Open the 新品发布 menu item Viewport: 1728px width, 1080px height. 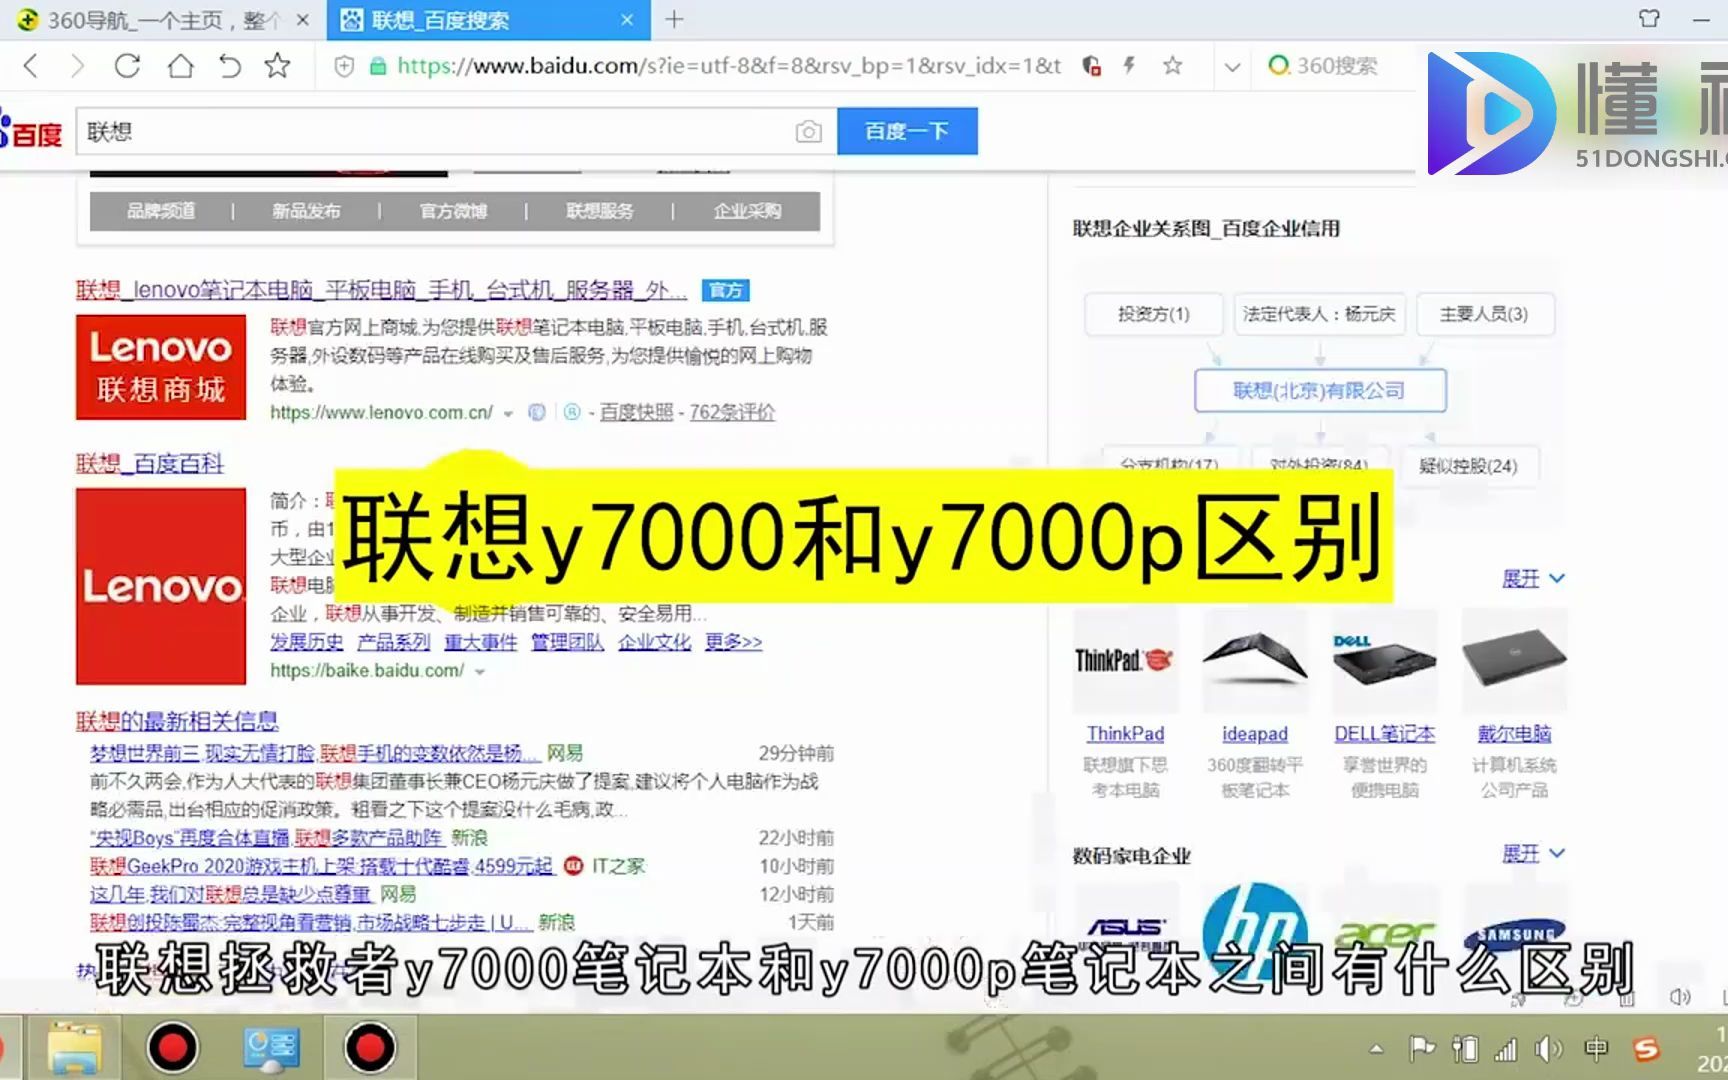coord(306,211)
